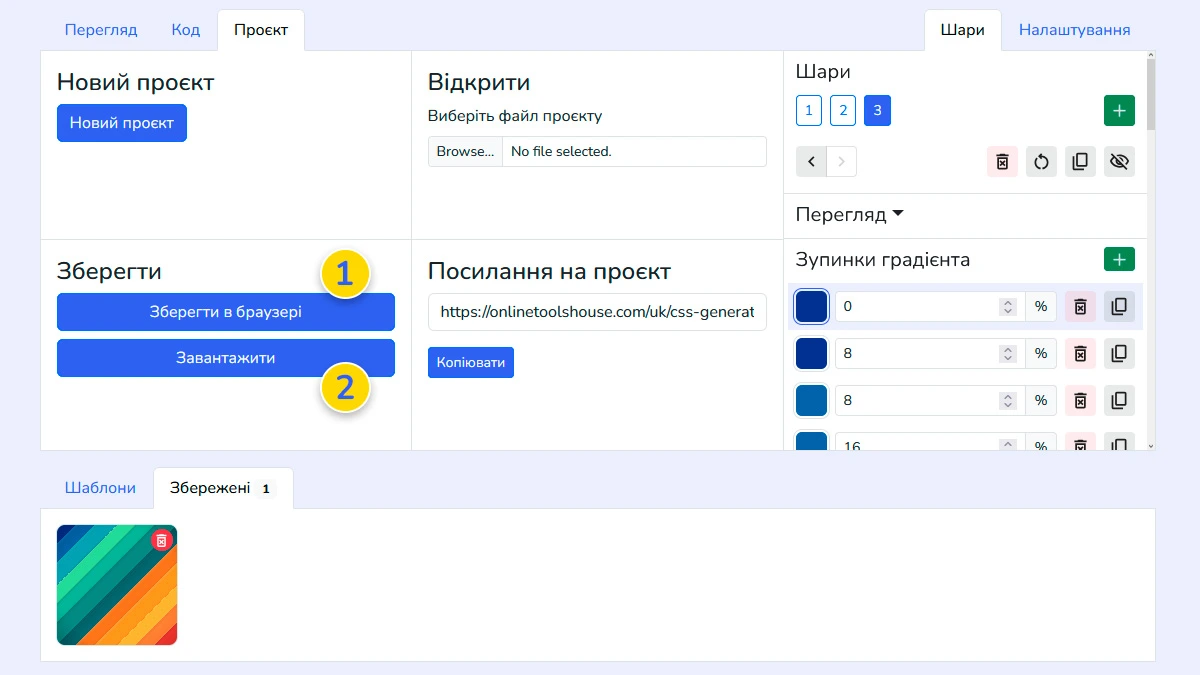Viewport: 1200px width, 675px height.
Task: Click the left arrow to reorder layer
Action: (811, 161)
